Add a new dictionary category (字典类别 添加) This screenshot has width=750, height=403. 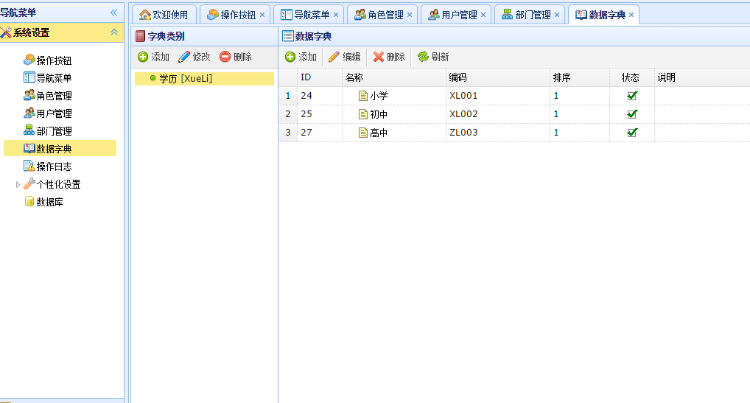[x=154, y=57]
